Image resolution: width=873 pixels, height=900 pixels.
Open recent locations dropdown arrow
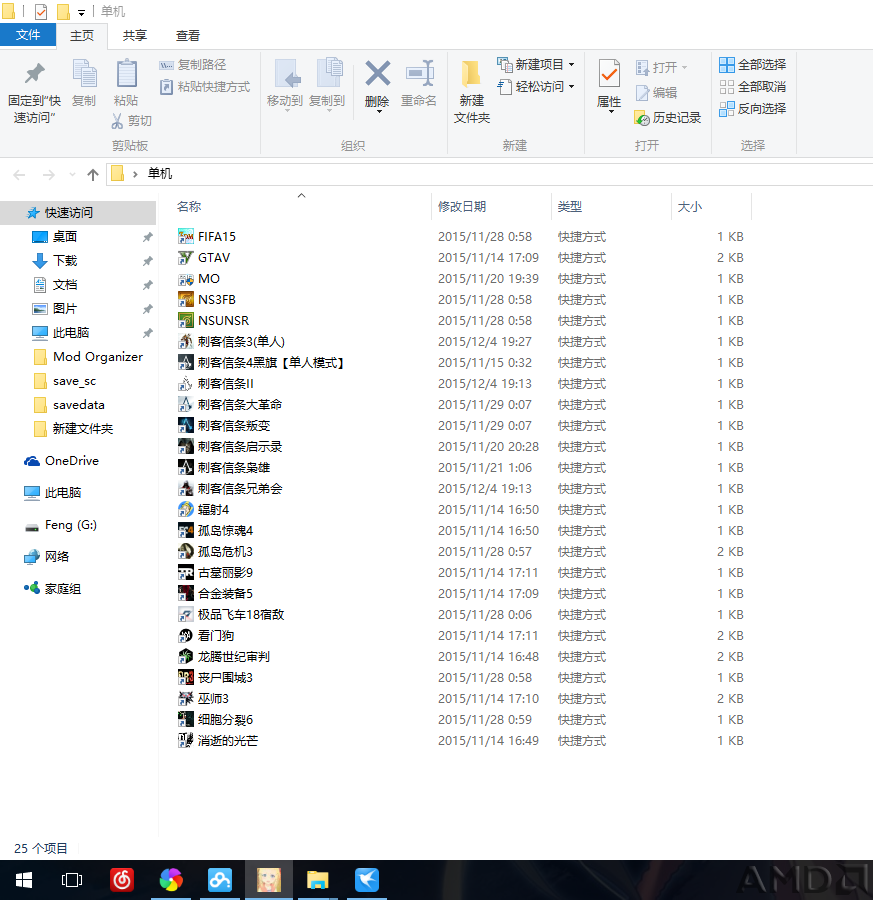coord(72,174)
